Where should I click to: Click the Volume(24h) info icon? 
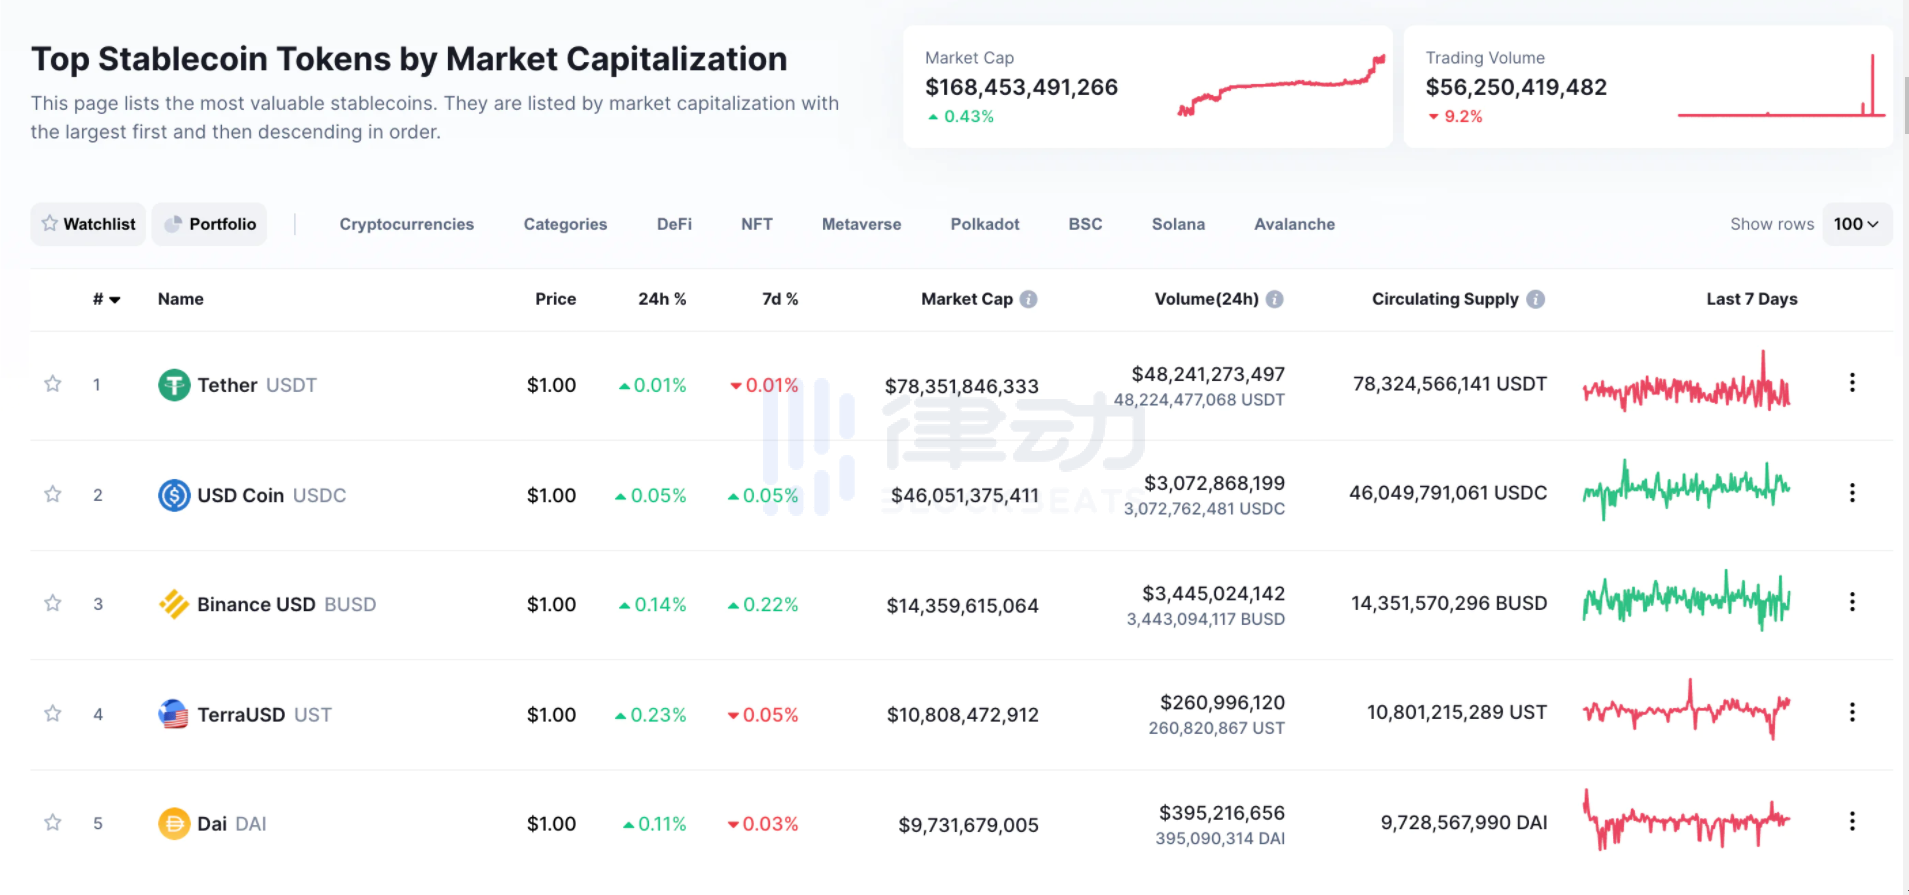coord(1275,299)
